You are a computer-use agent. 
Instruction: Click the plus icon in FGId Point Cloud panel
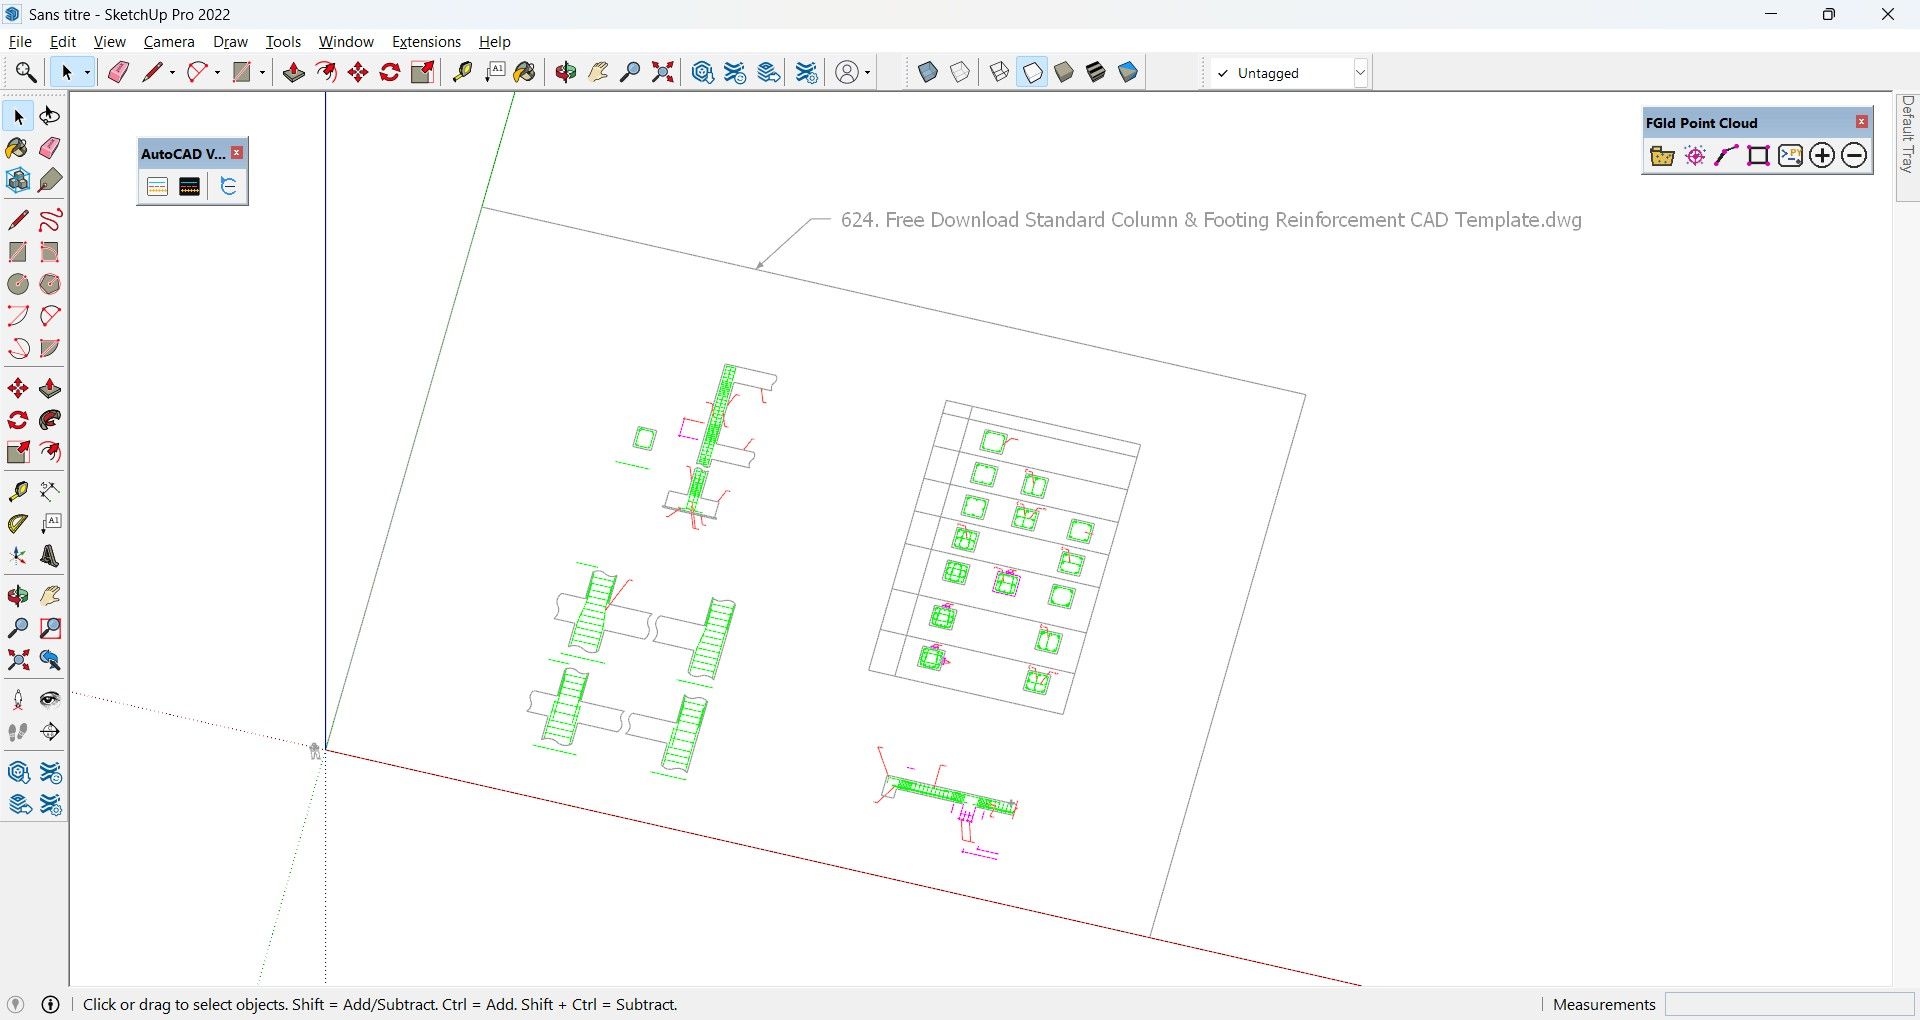[1822, 155]
